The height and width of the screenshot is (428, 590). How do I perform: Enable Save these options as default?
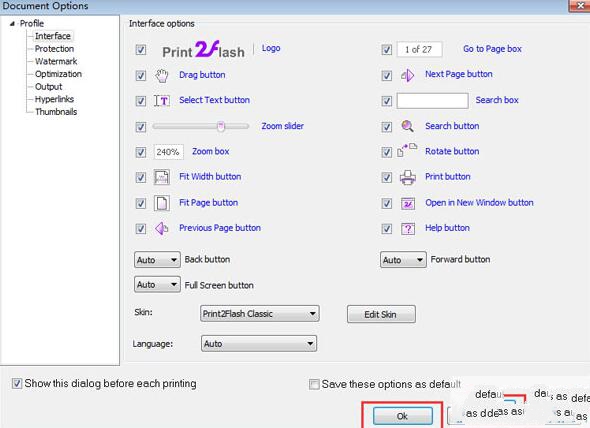click(314, 384)
